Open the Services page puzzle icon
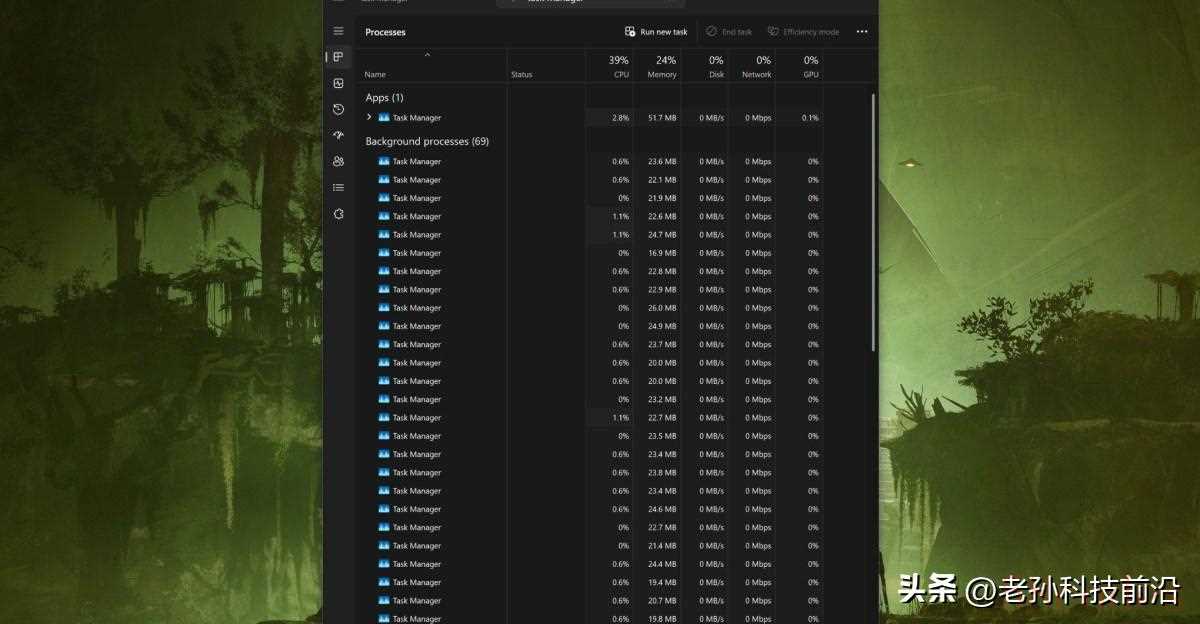Screen dimensions: 1200x624 click(338, 213)
